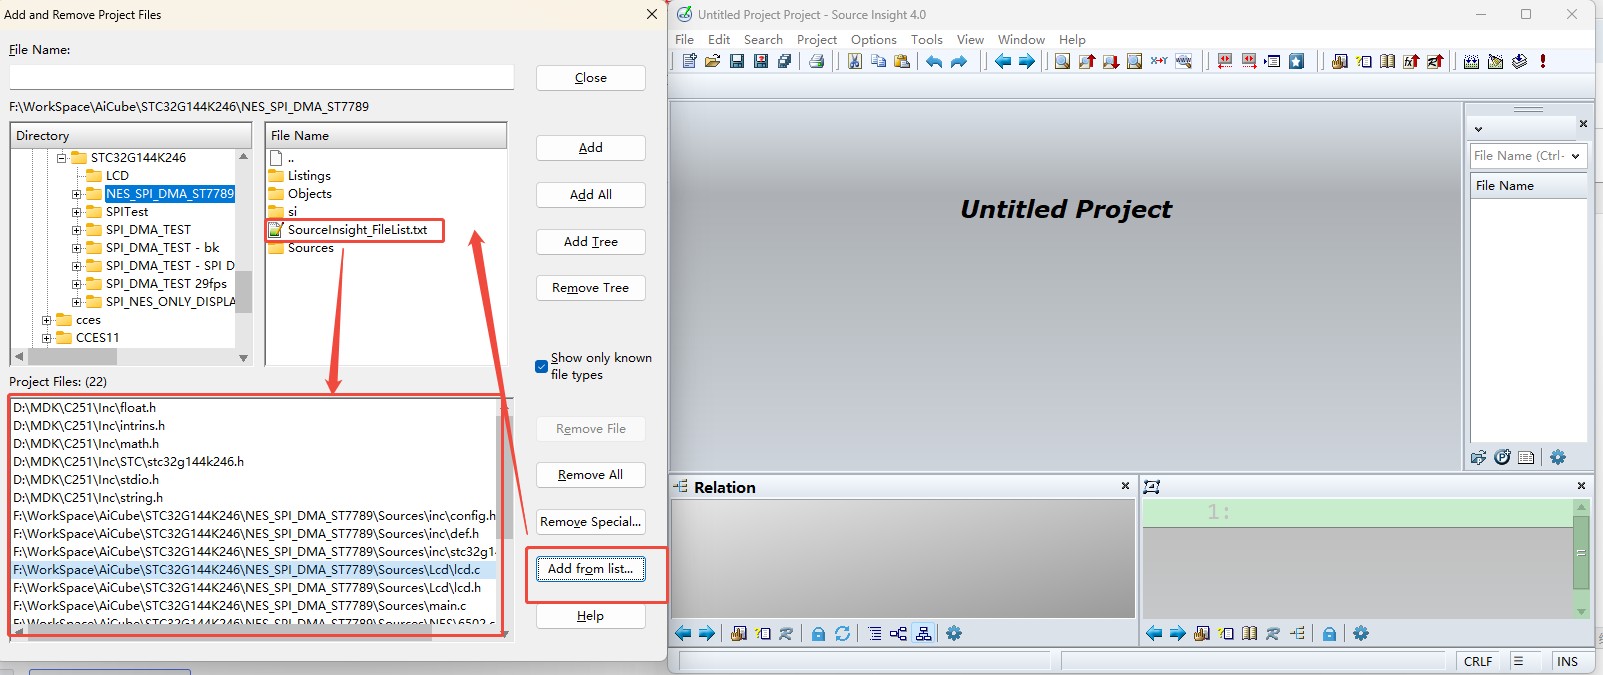Screen dimensions: 1603x675
Task: Select the Listings folder in File Name list
Action: [309, 176]
